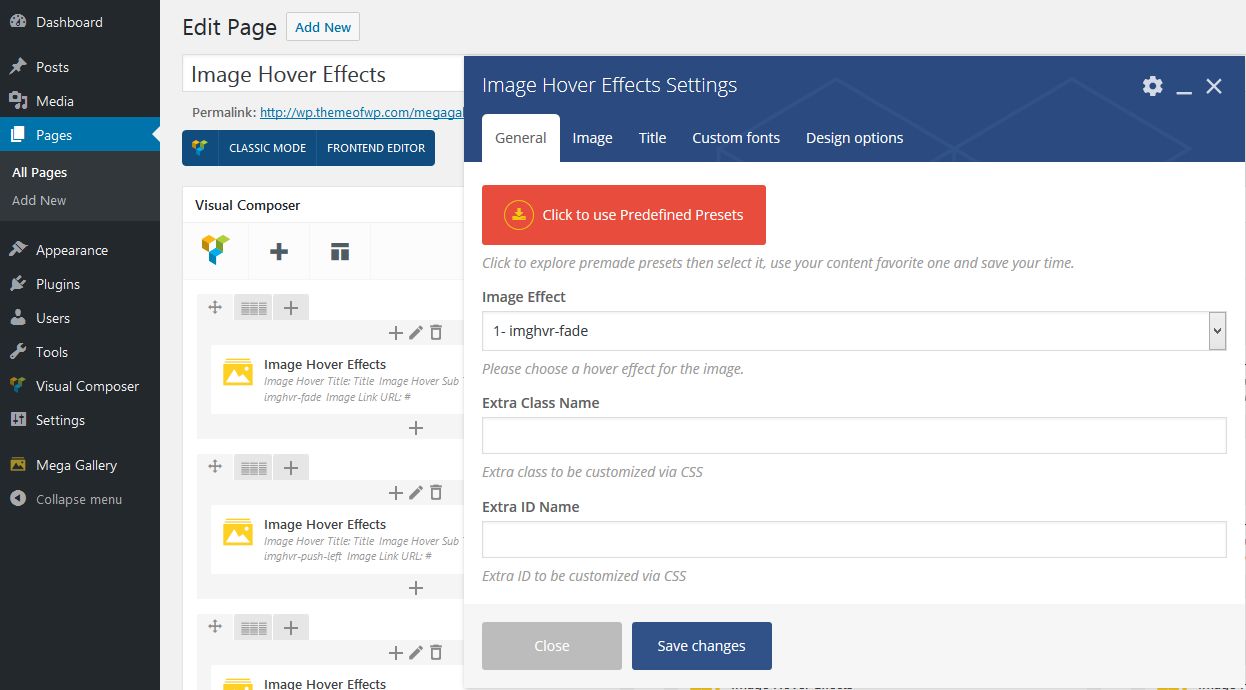Click the trash icon in the third composer row
This screenshot has width=1246, height=690.
436,653
